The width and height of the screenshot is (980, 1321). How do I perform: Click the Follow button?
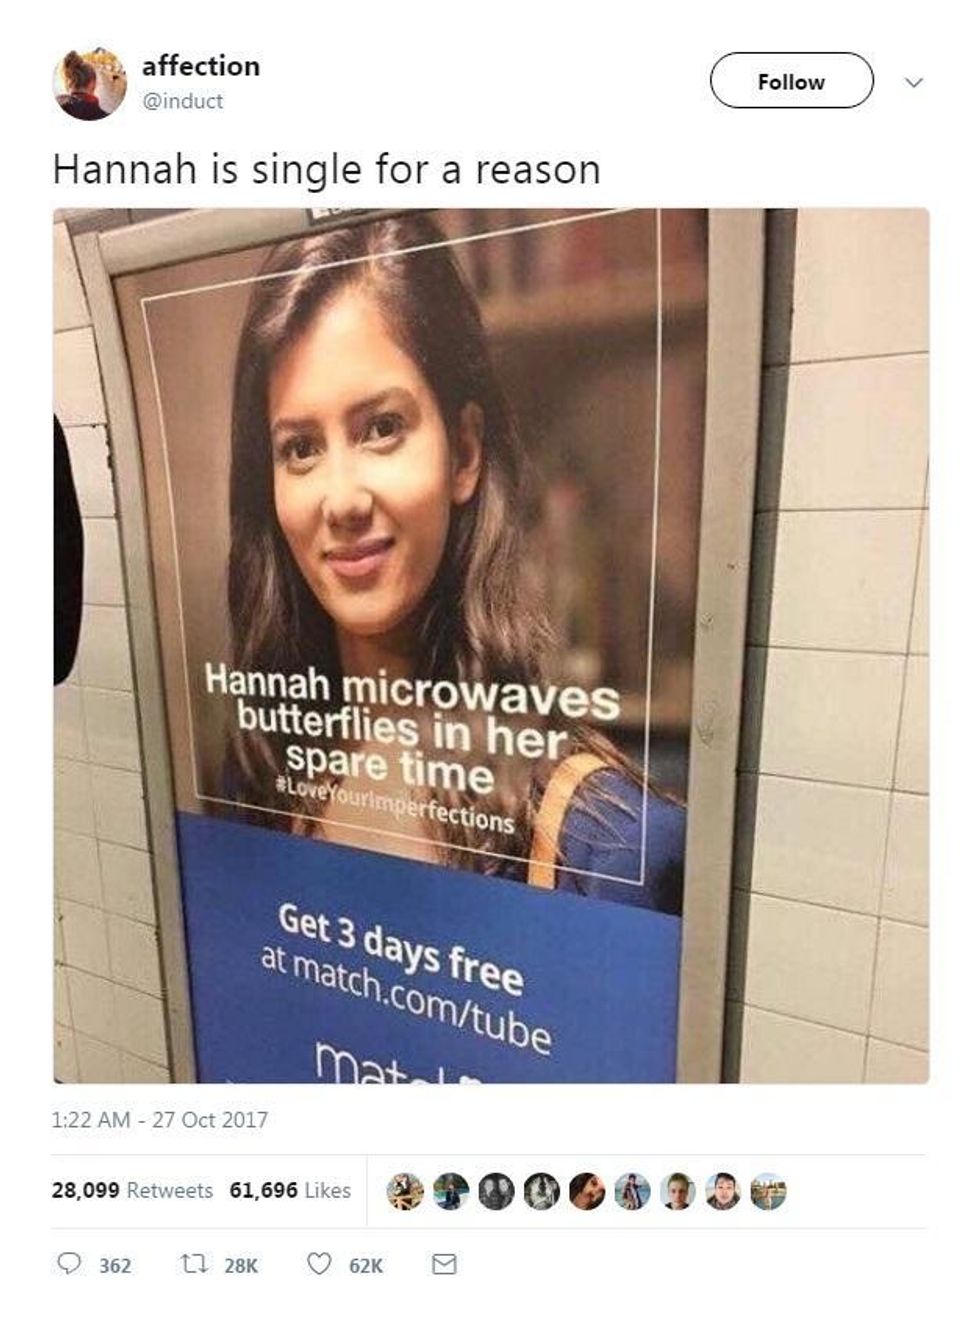791,81
